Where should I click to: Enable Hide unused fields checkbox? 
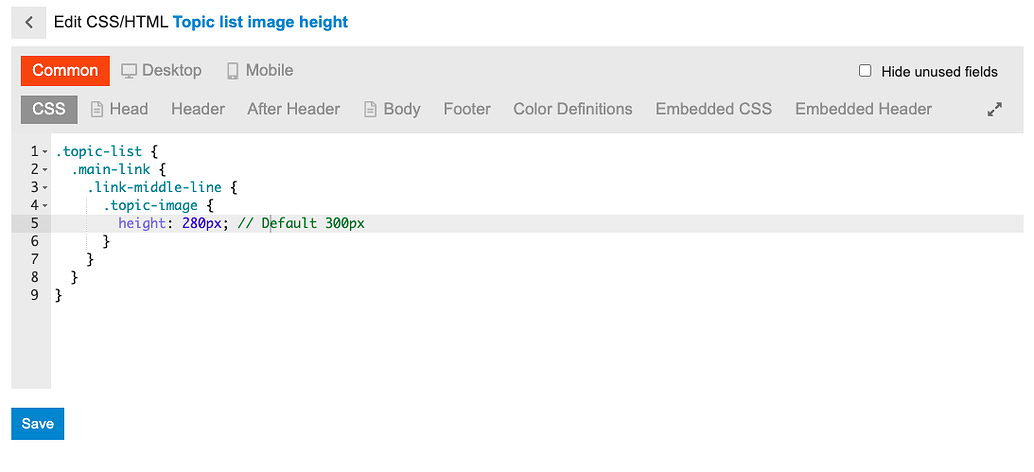coord(866,71)
